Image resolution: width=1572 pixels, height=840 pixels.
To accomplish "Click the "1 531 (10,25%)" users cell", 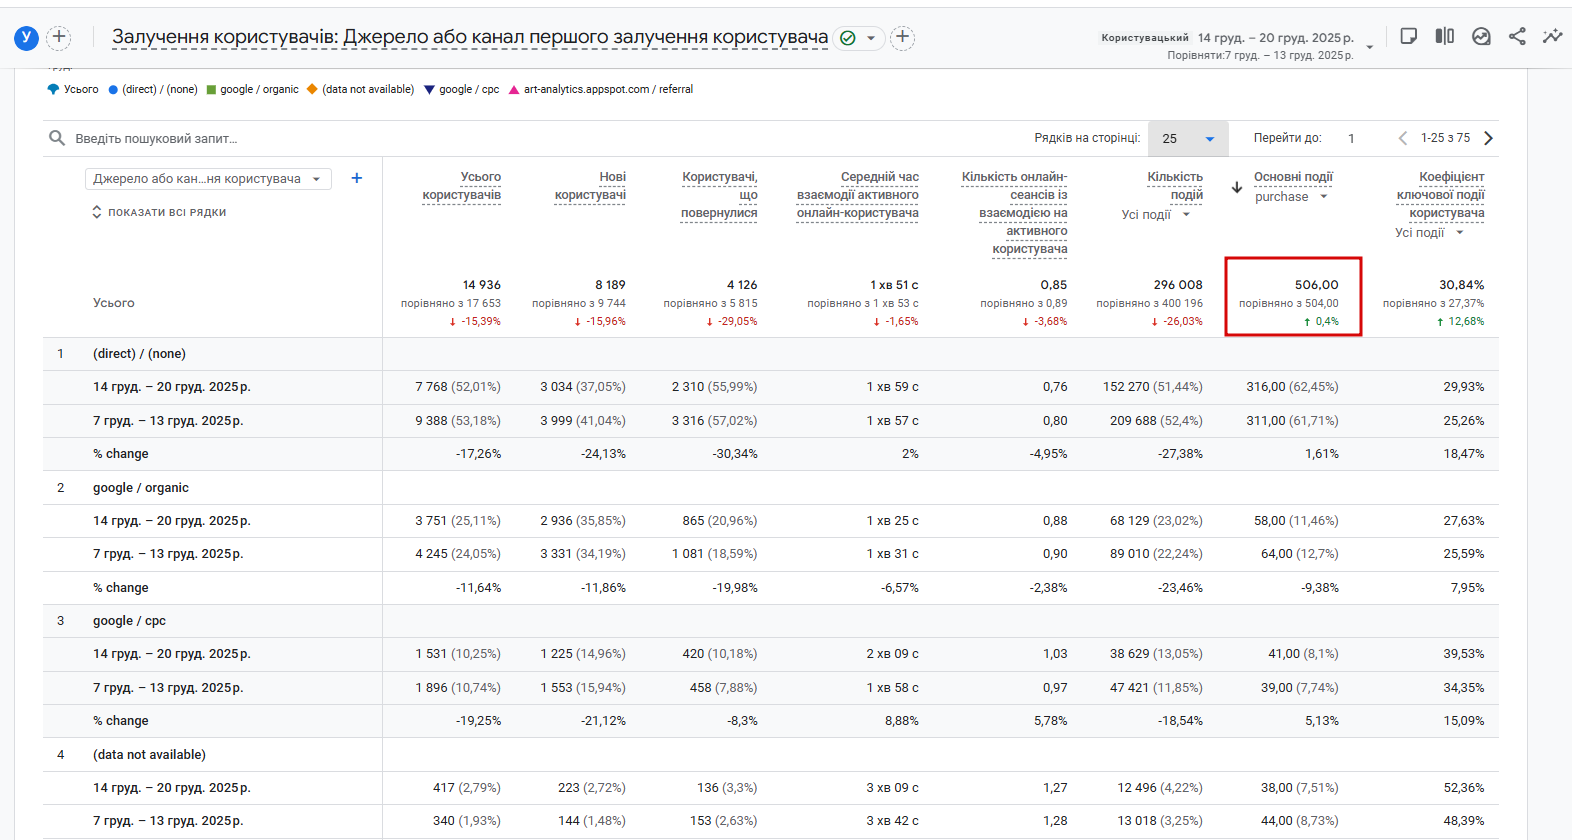I will pos(458,654).
